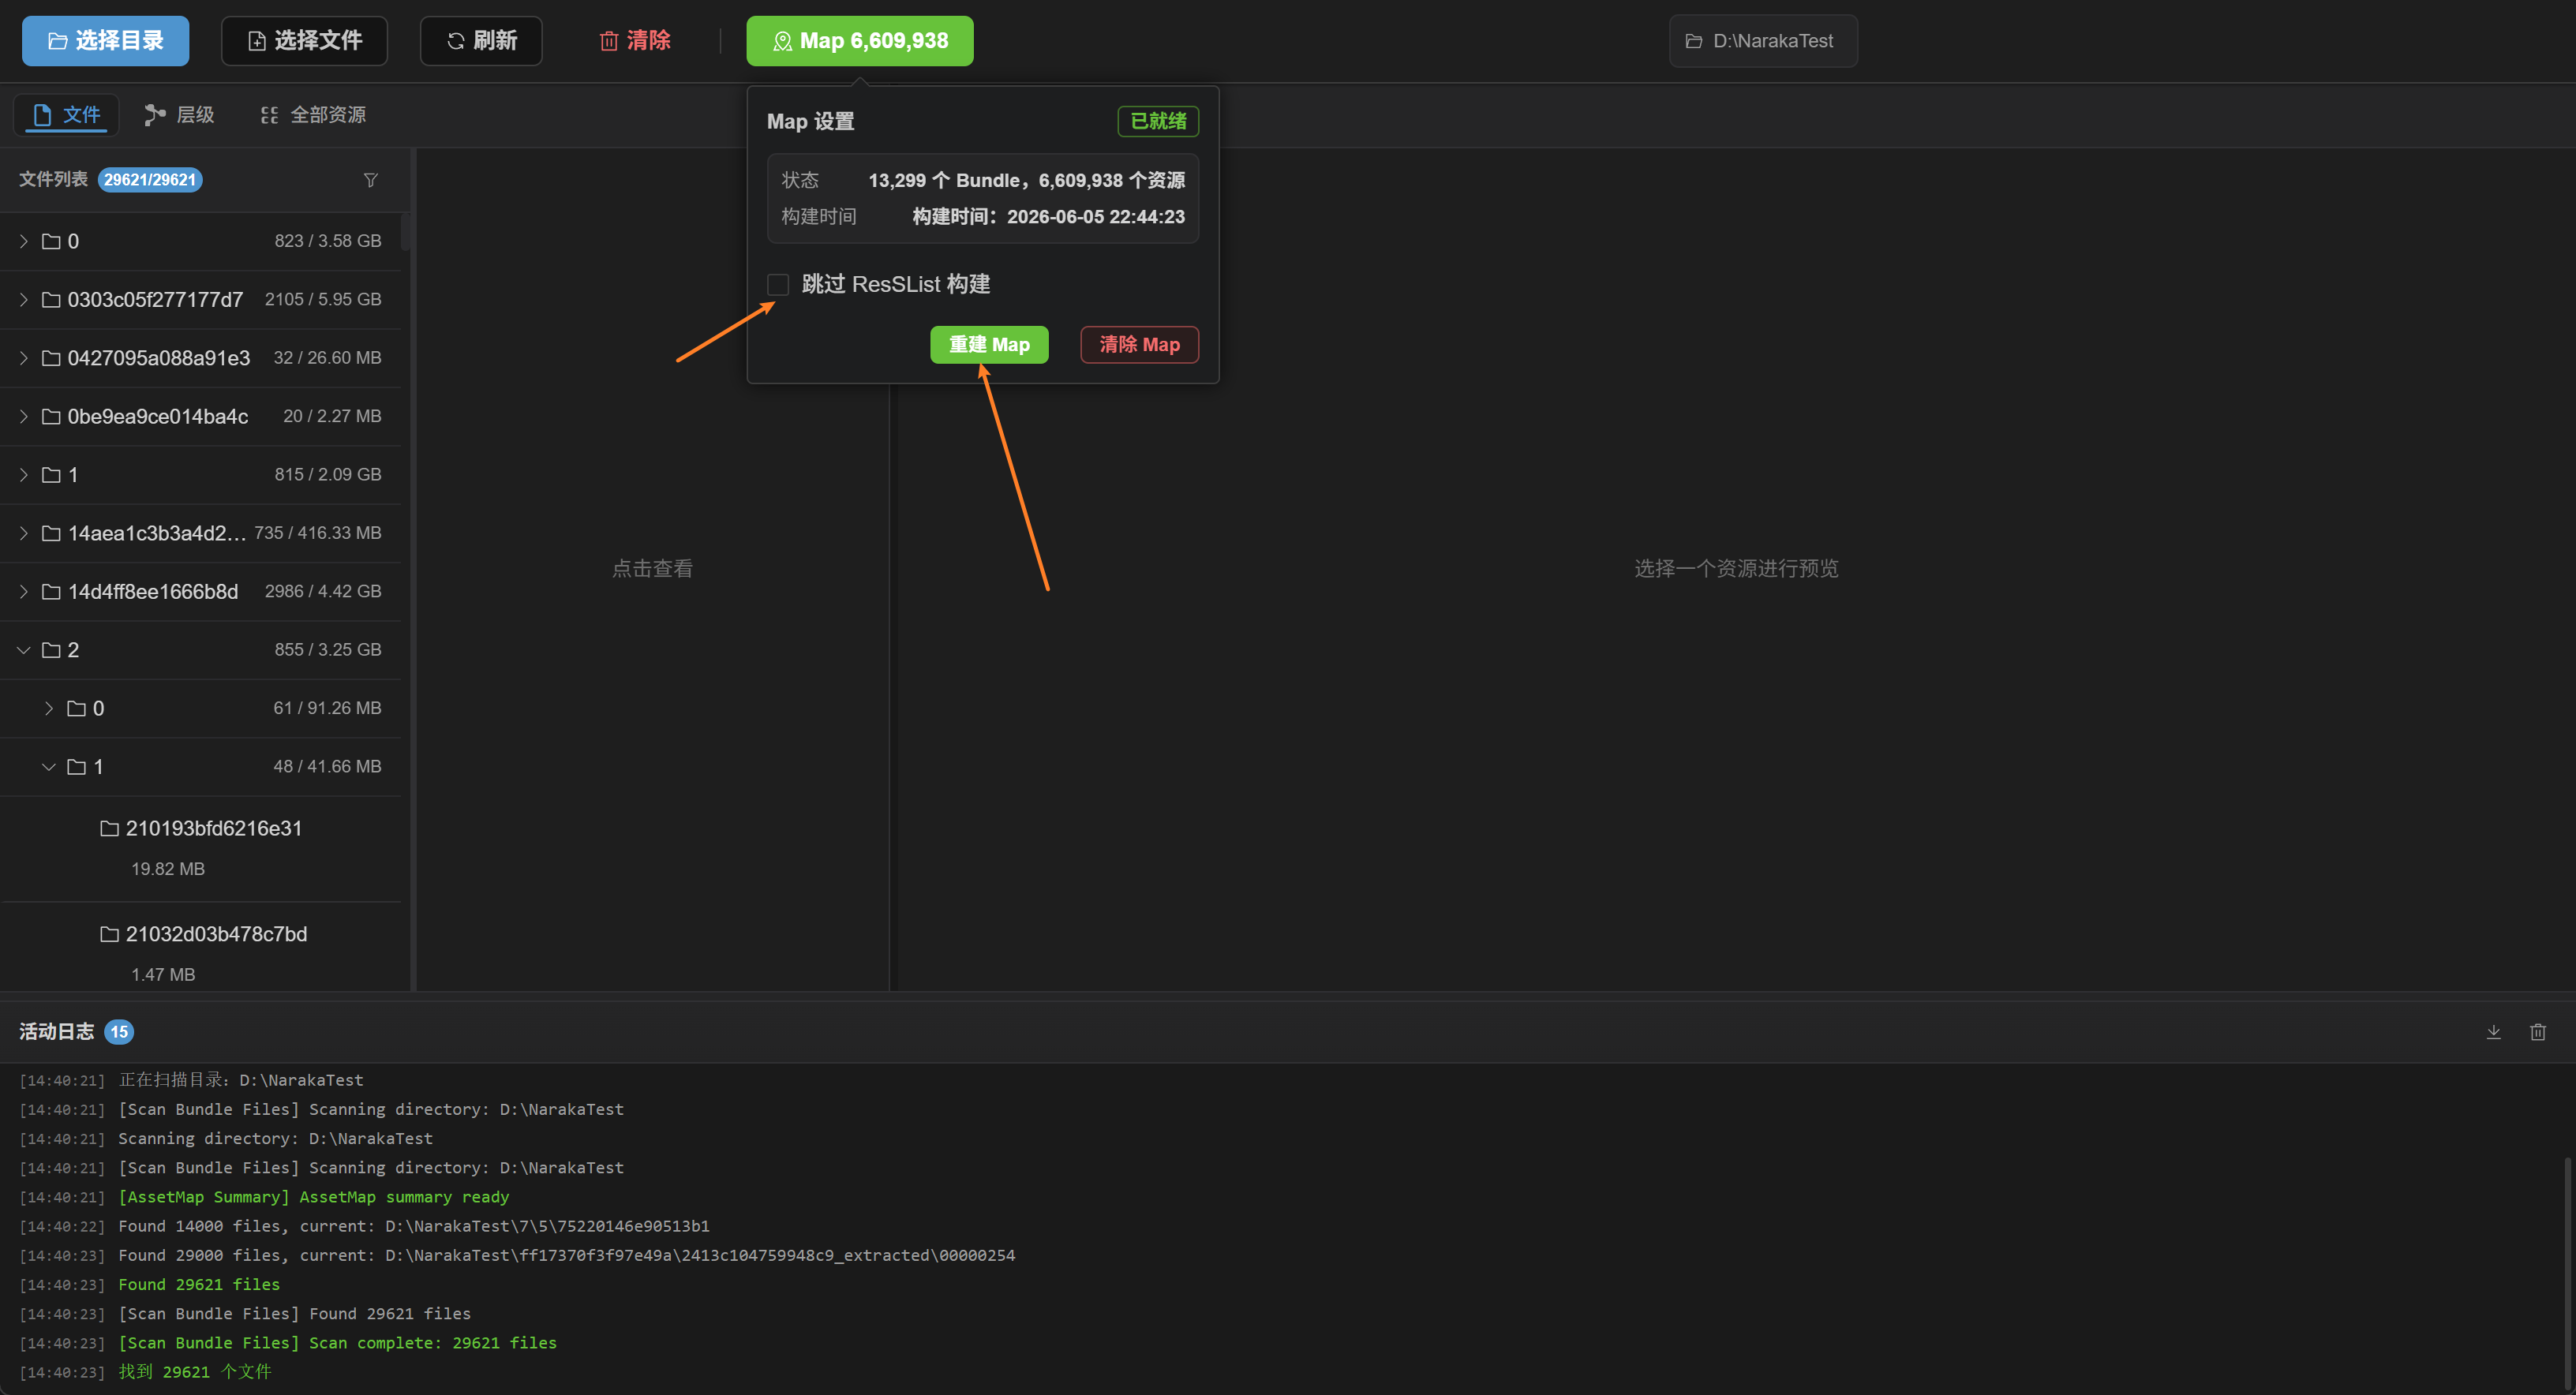This screenshot has height=1395, width=2576.
Task: Click log line 'Found 29621 files' in green
Action: pos(199,1285)
